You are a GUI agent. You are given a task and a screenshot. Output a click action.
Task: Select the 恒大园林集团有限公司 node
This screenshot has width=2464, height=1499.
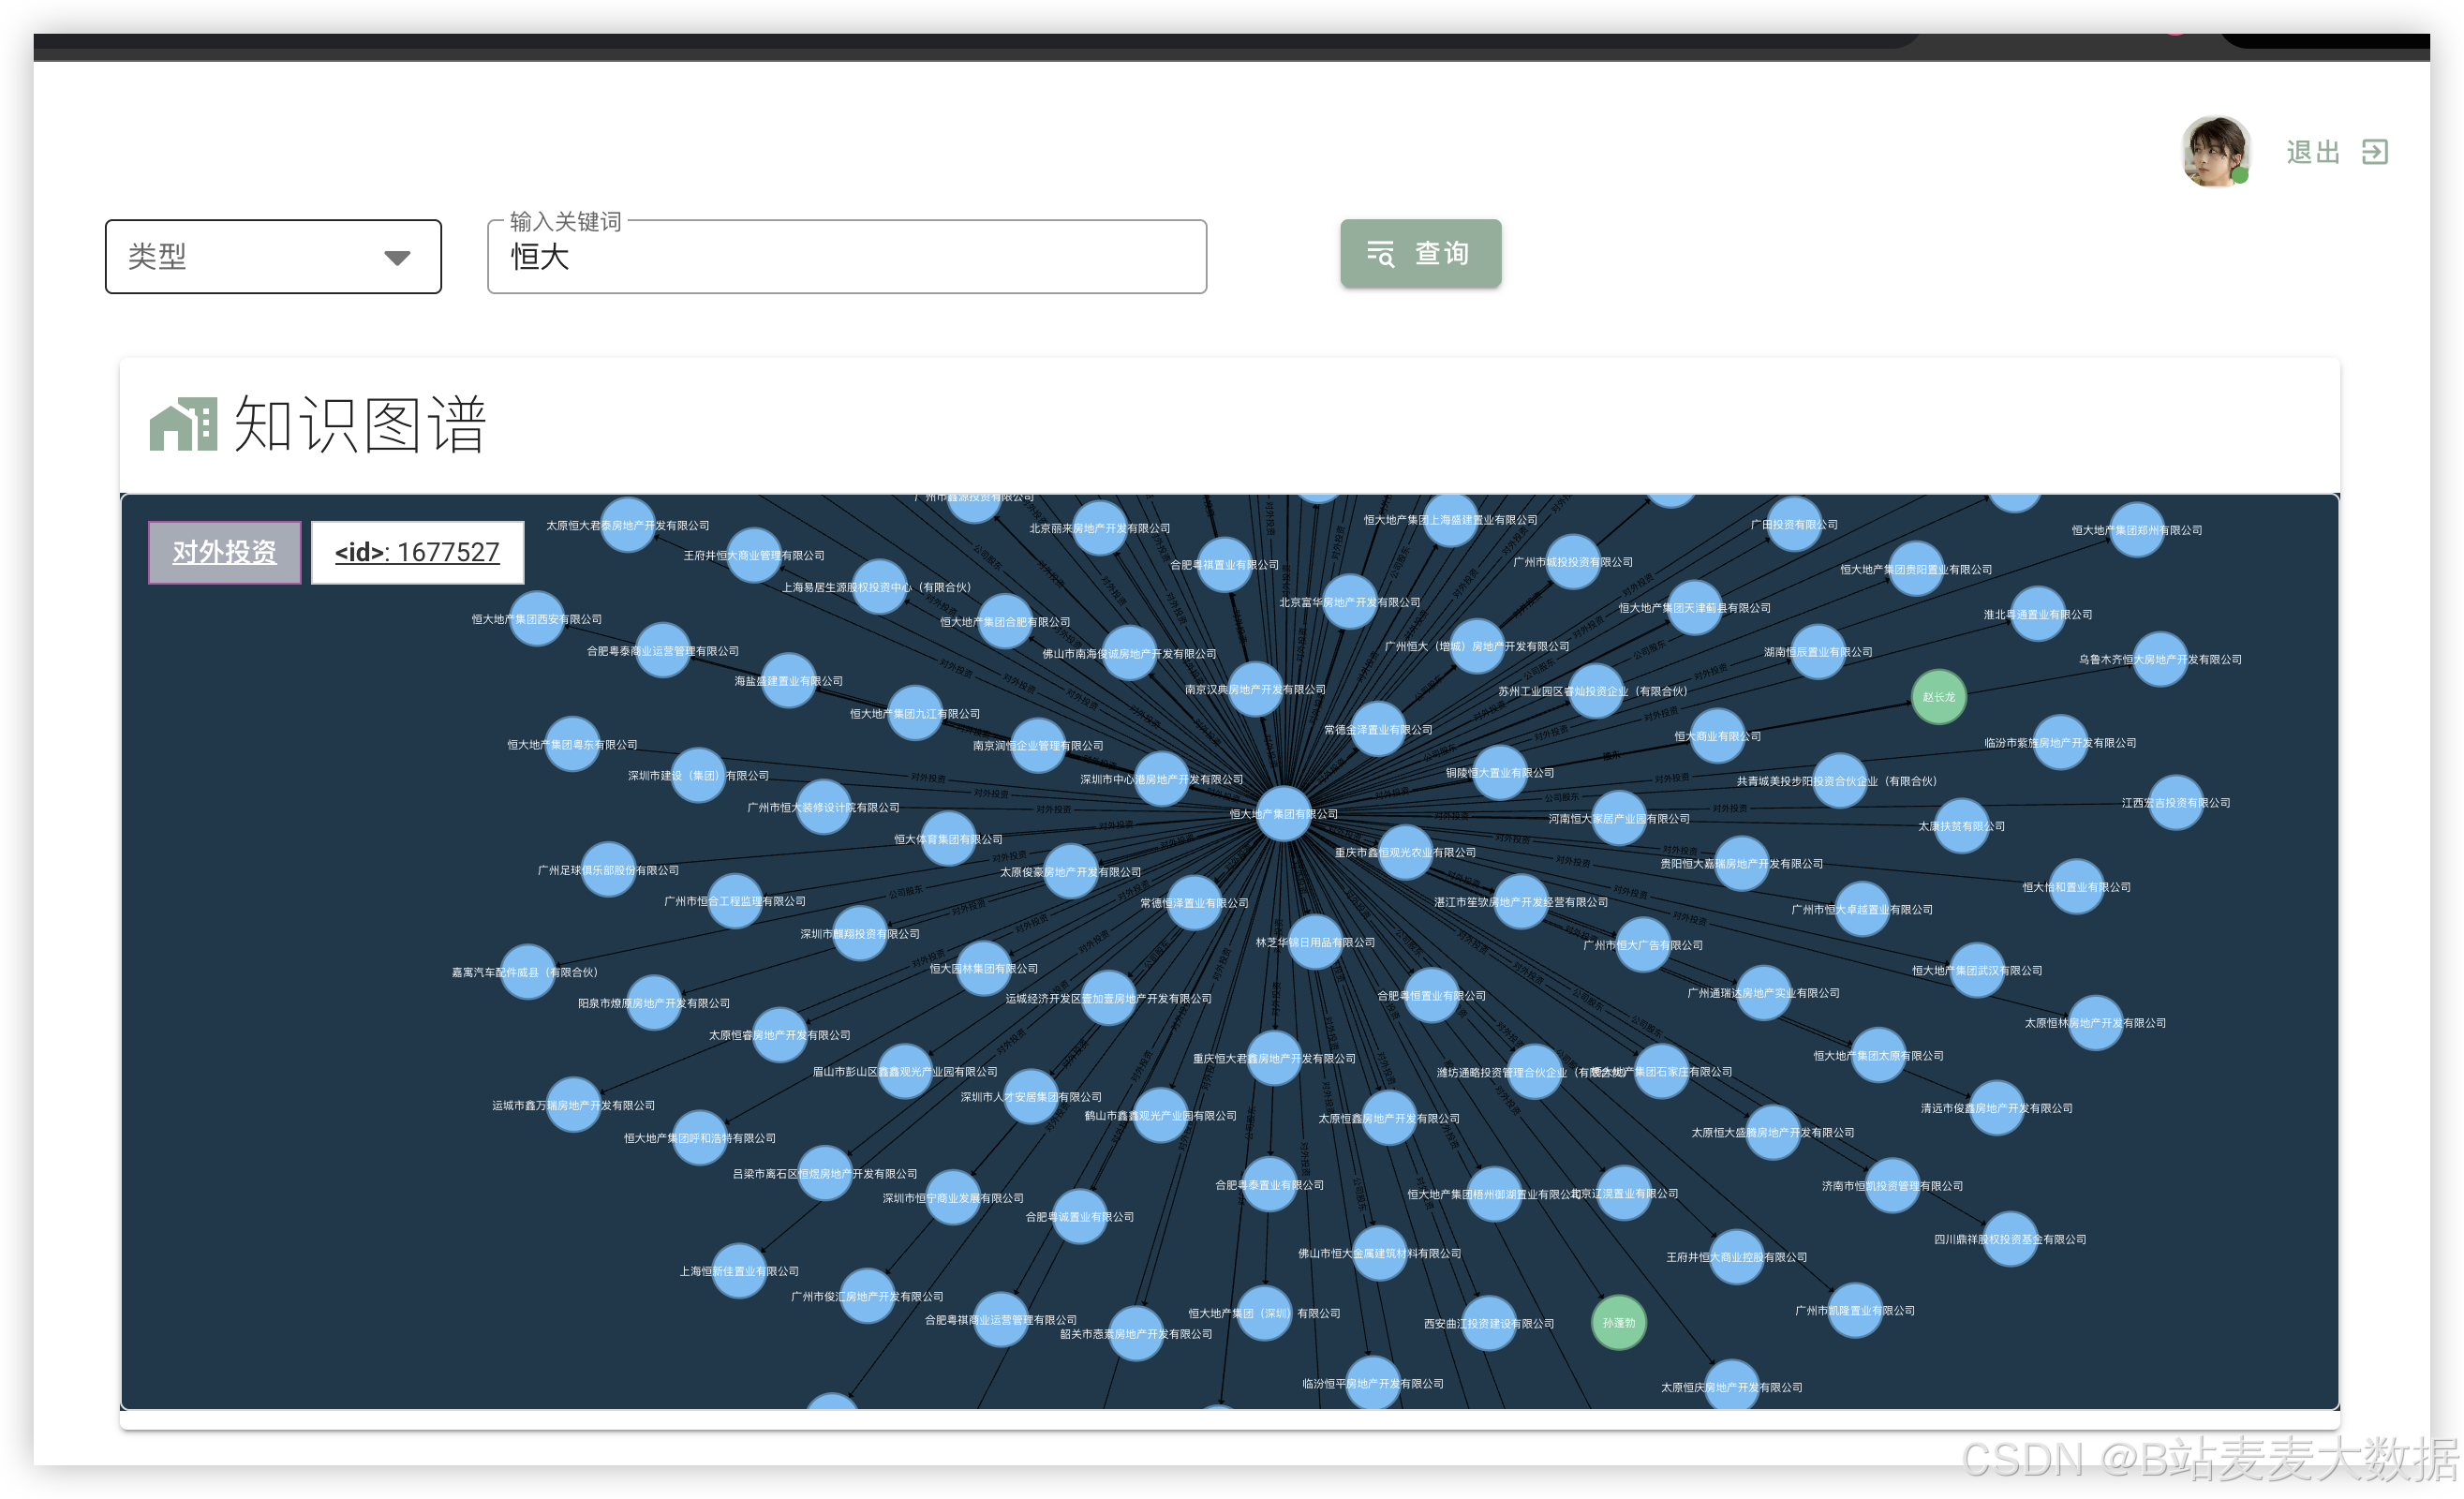983,968
